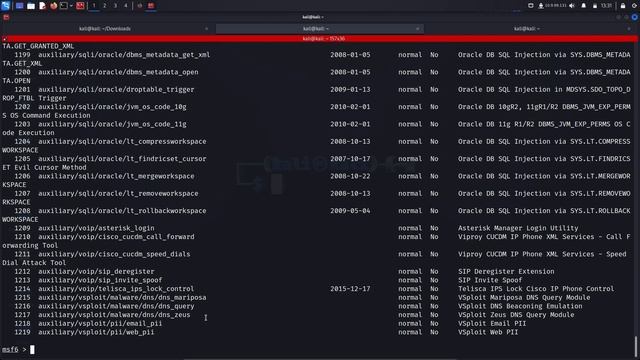Click module auxiliary/sqli/oracle/dbms_metadata_open
The width and height of the screenshot is (640, 360).
pyautogui.click(x=118, y=72)
